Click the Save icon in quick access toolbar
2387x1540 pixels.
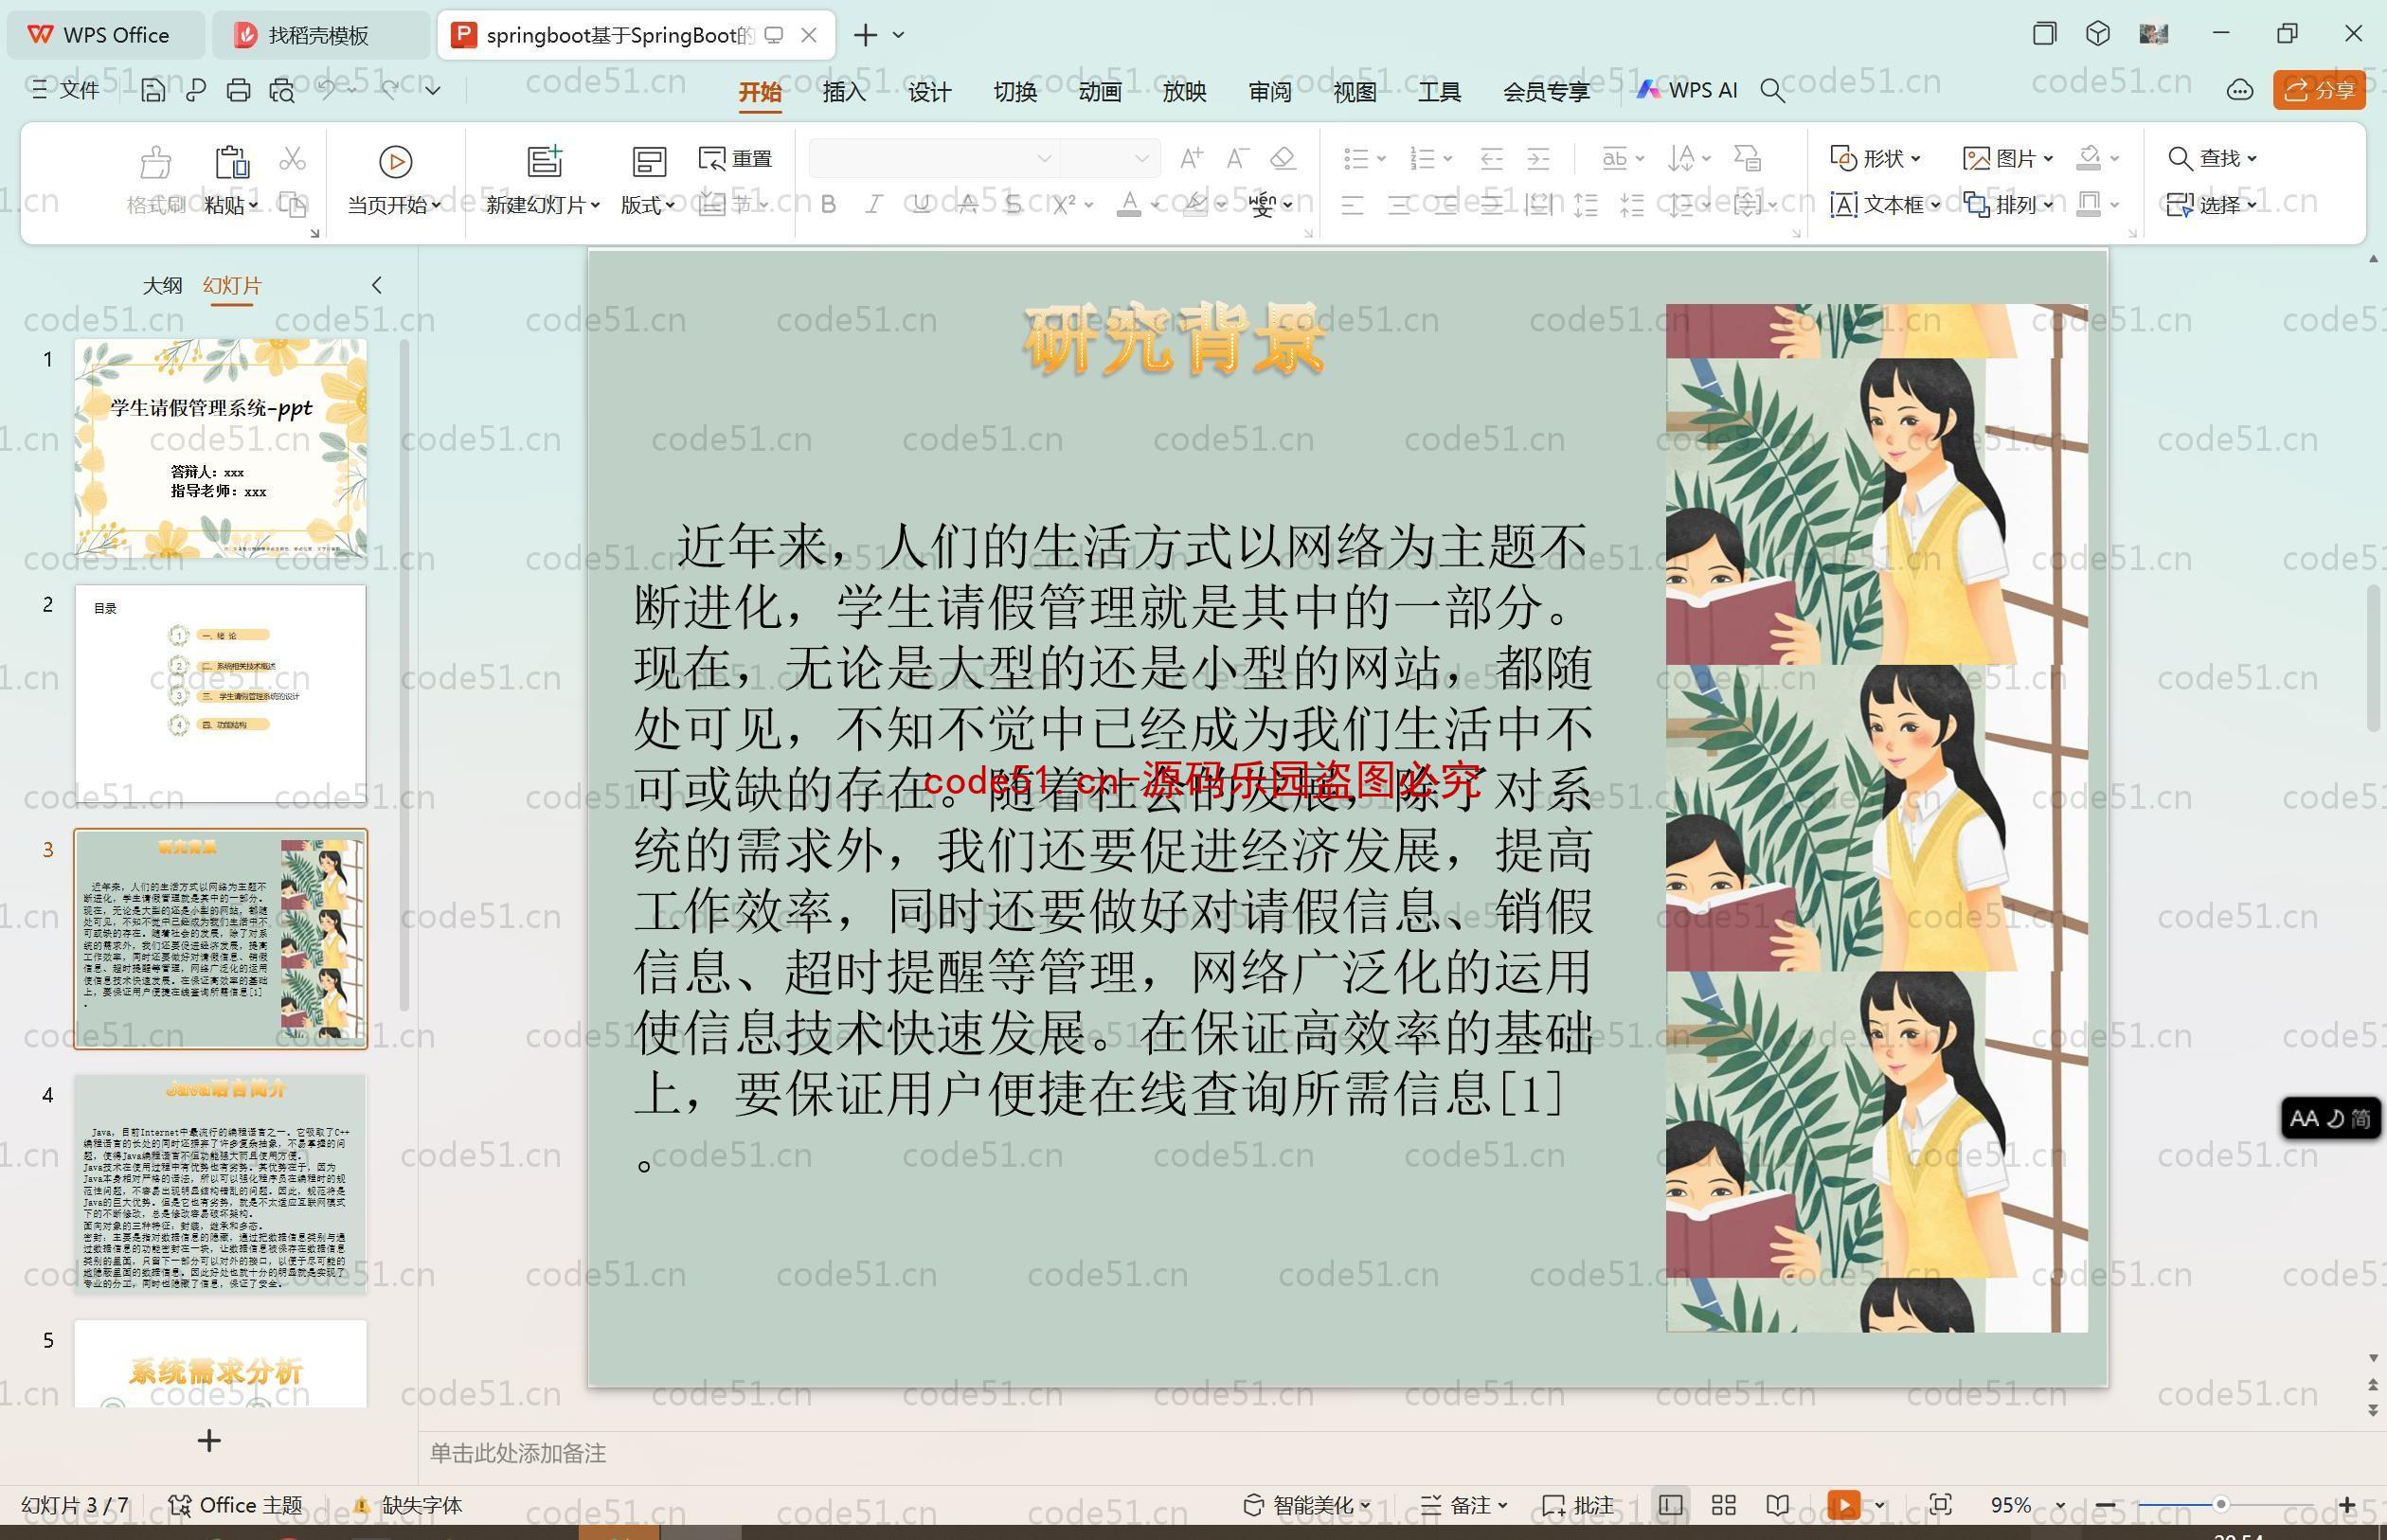(153, 91)
